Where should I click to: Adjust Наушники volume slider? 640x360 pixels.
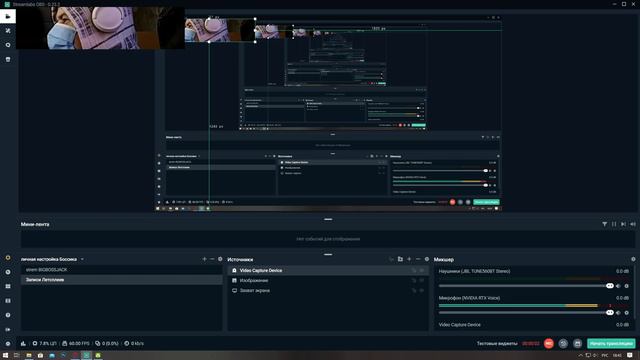(x=526, y=286)
